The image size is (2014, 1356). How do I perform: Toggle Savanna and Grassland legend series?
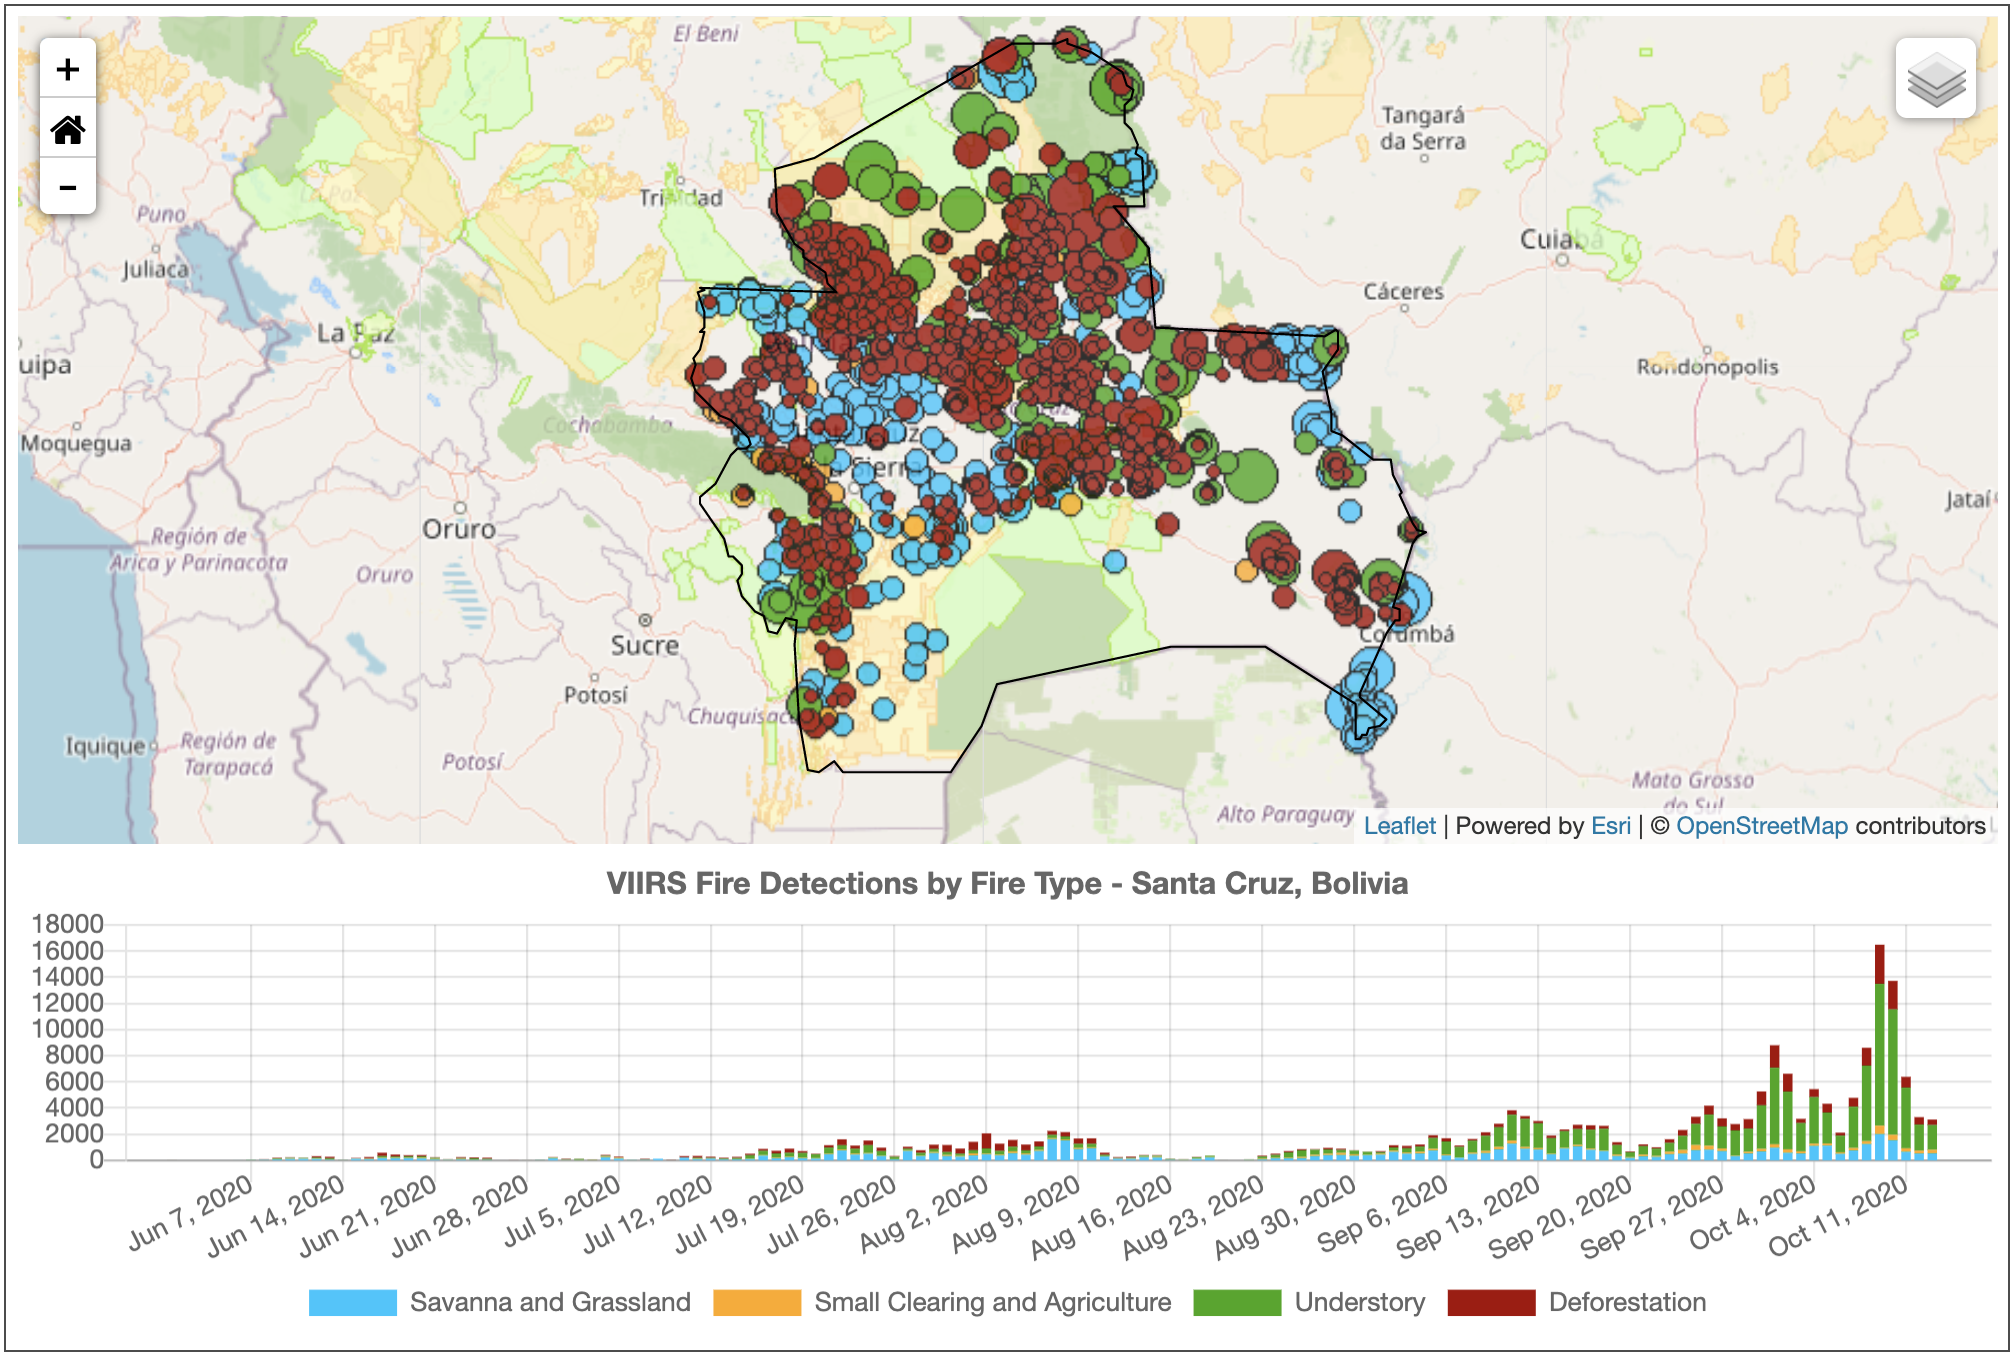[x=550, y=1302]
